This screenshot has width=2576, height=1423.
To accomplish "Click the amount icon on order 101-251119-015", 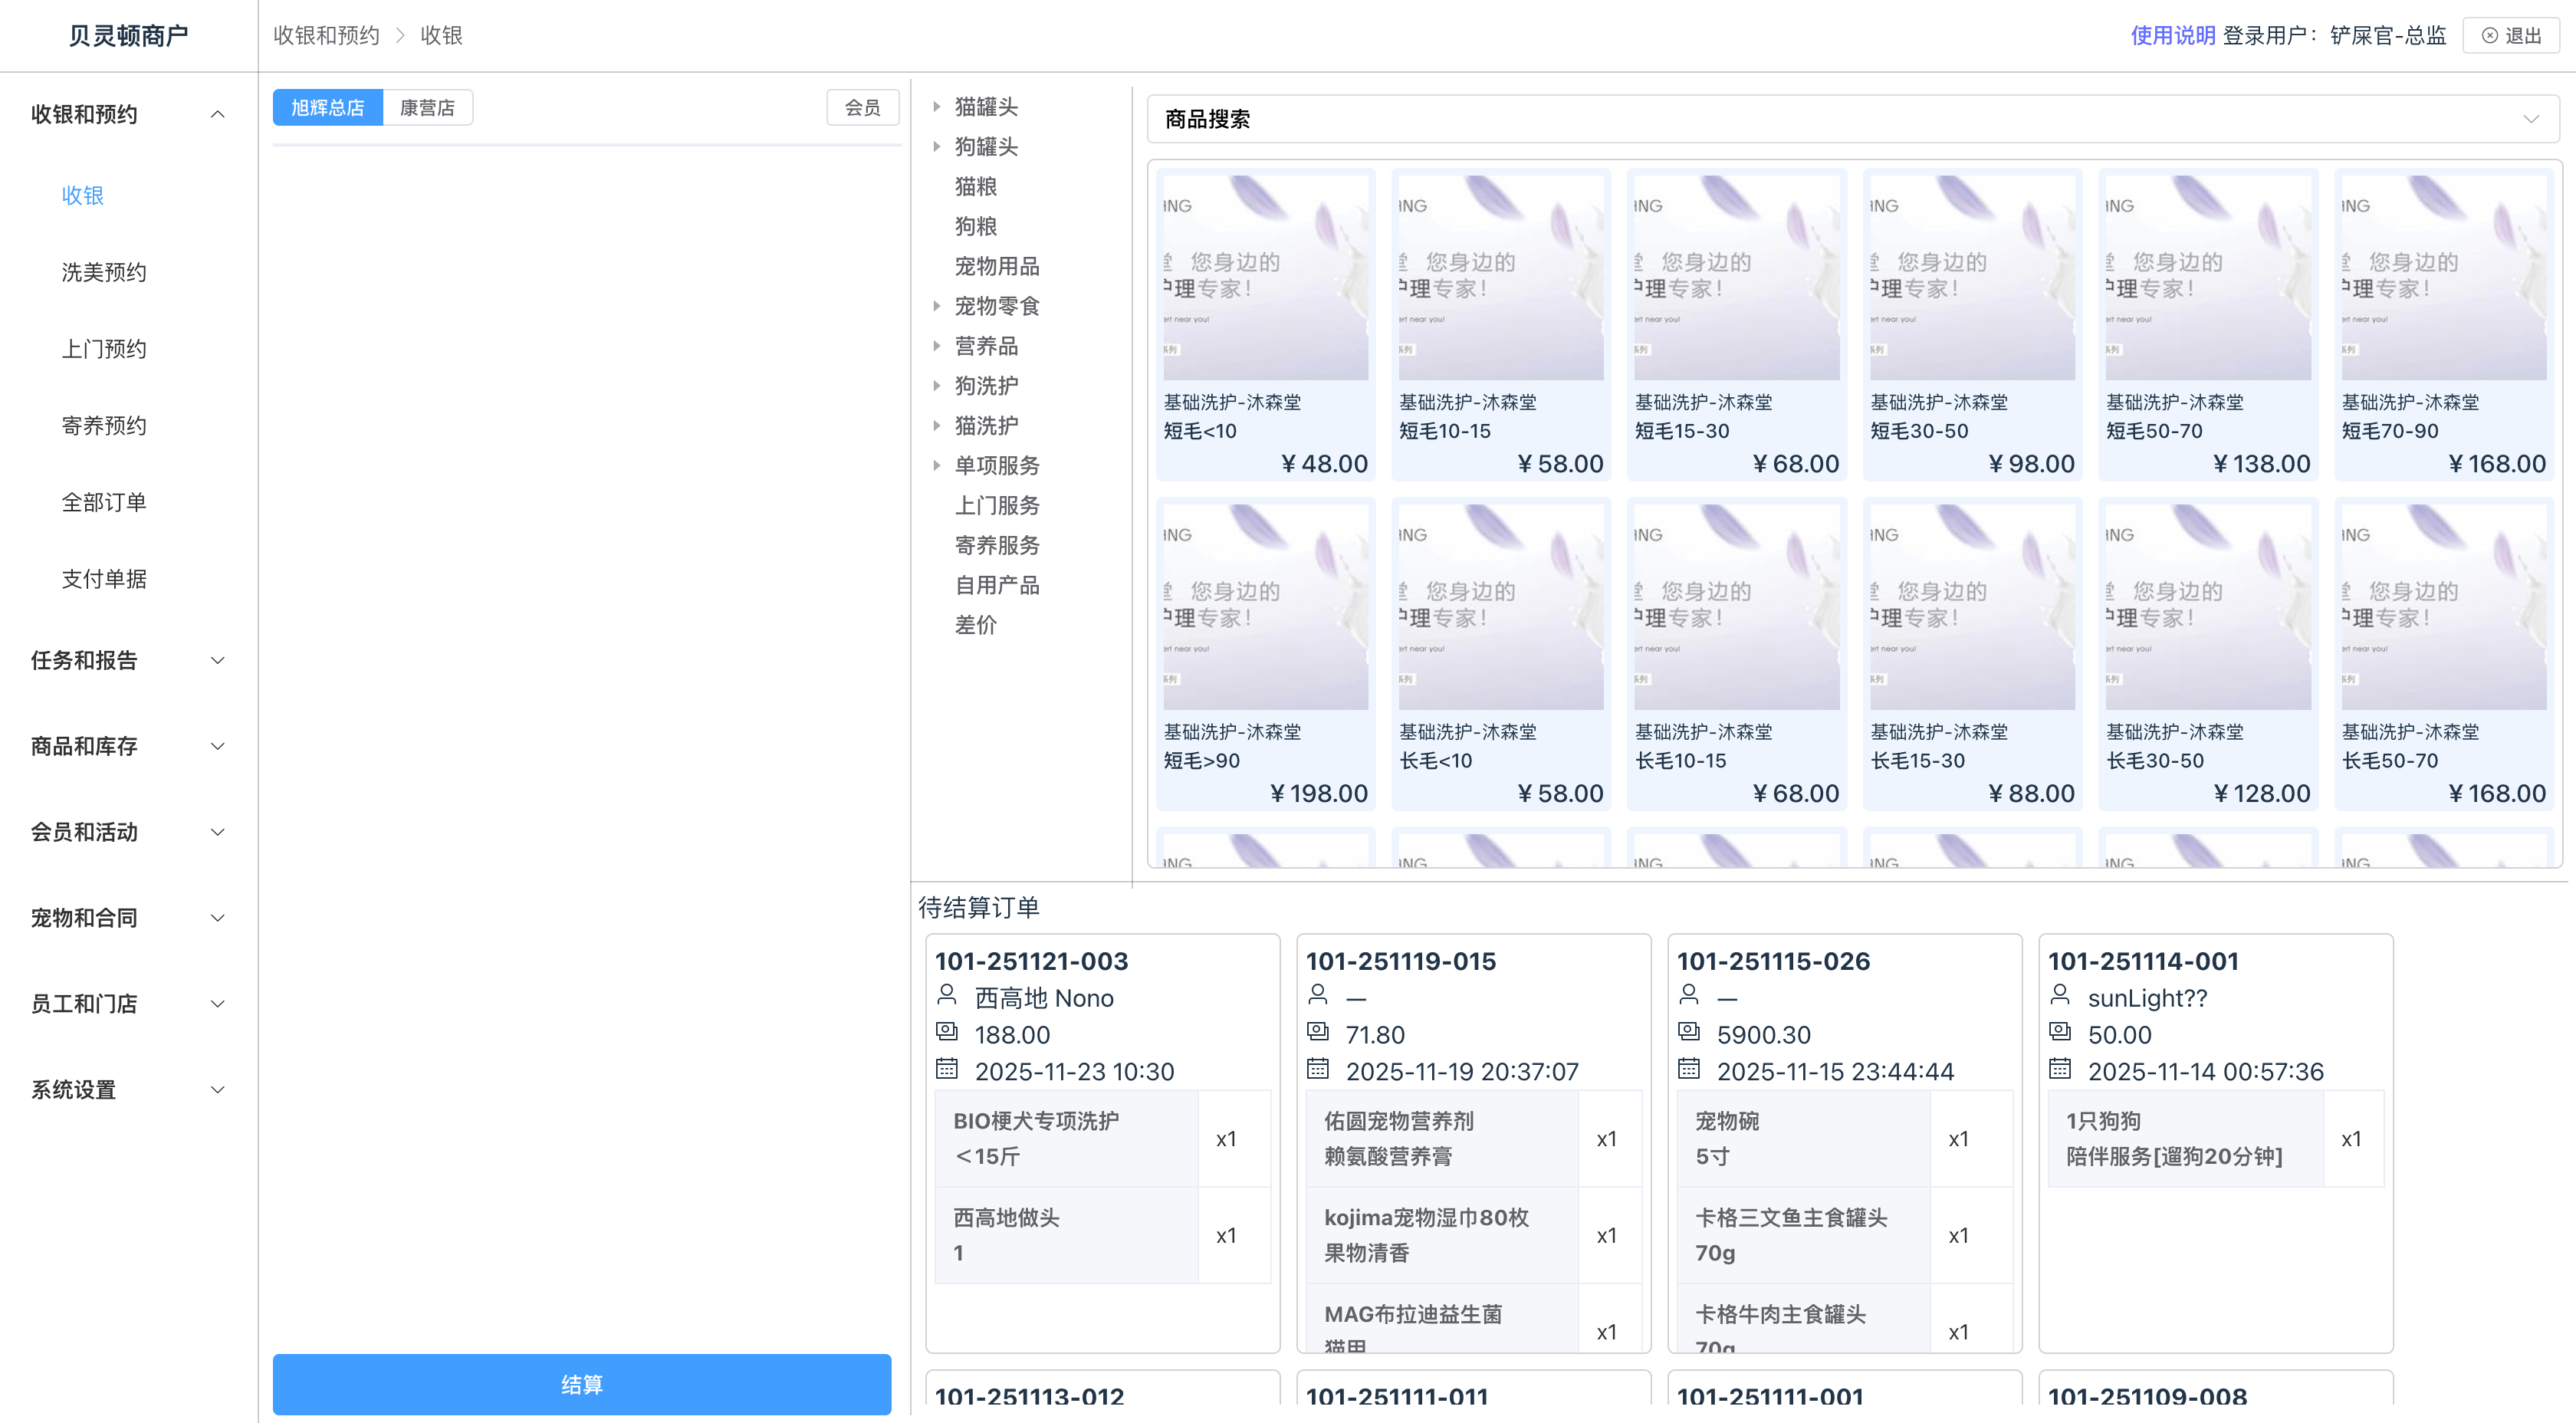I will [x=1317, y=1031].
